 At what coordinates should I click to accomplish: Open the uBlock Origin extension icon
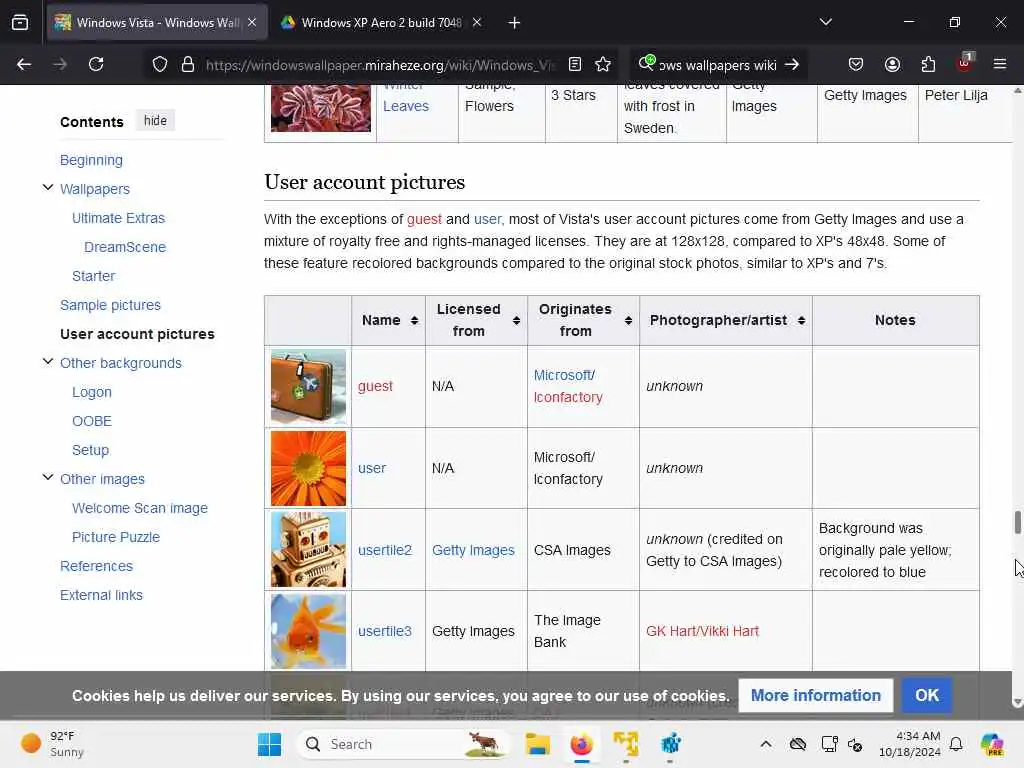click(965, 63)
